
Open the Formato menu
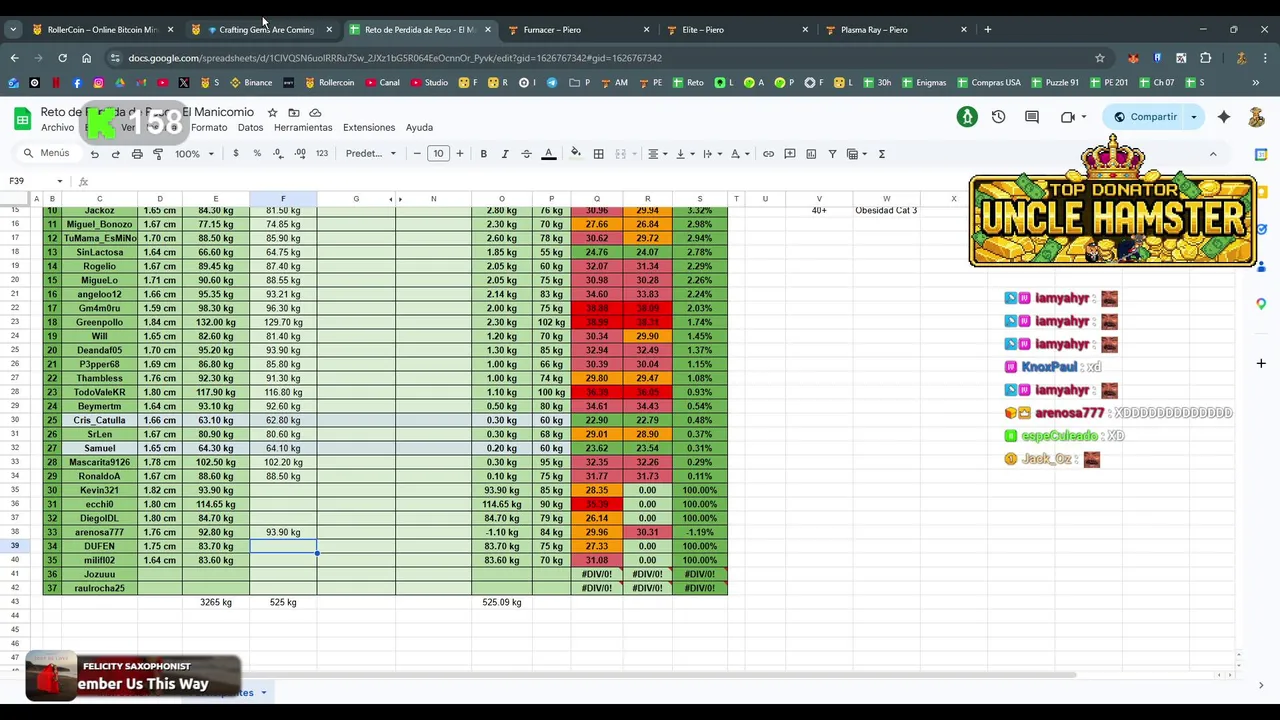coord(209,128)
